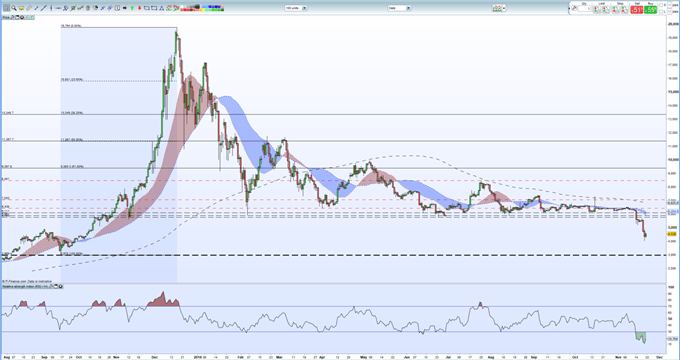Click the green Buy price button

click(x=651, y=10)
